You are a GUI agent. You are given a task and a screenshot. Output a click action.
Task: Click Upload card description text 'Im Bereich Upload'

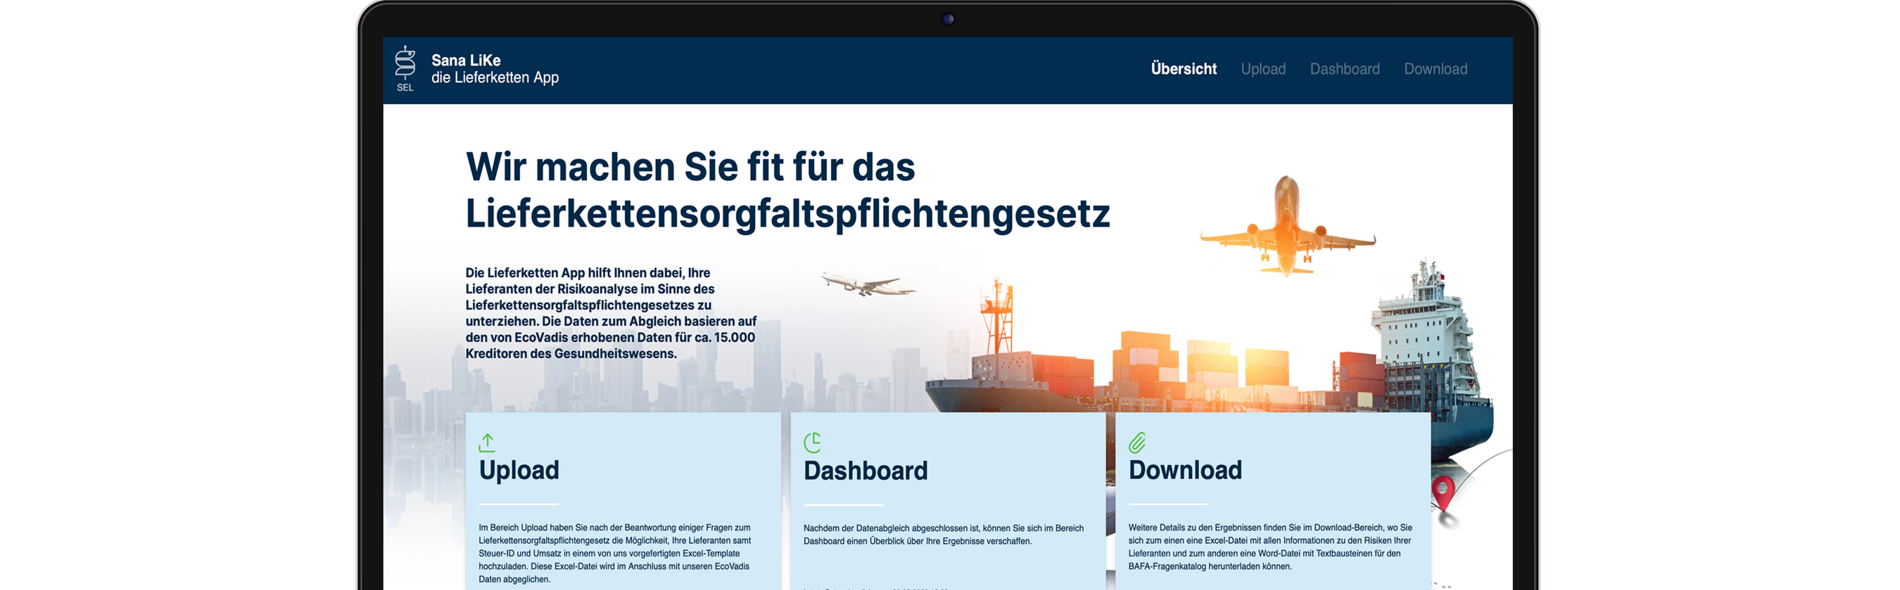pos(615,553)
